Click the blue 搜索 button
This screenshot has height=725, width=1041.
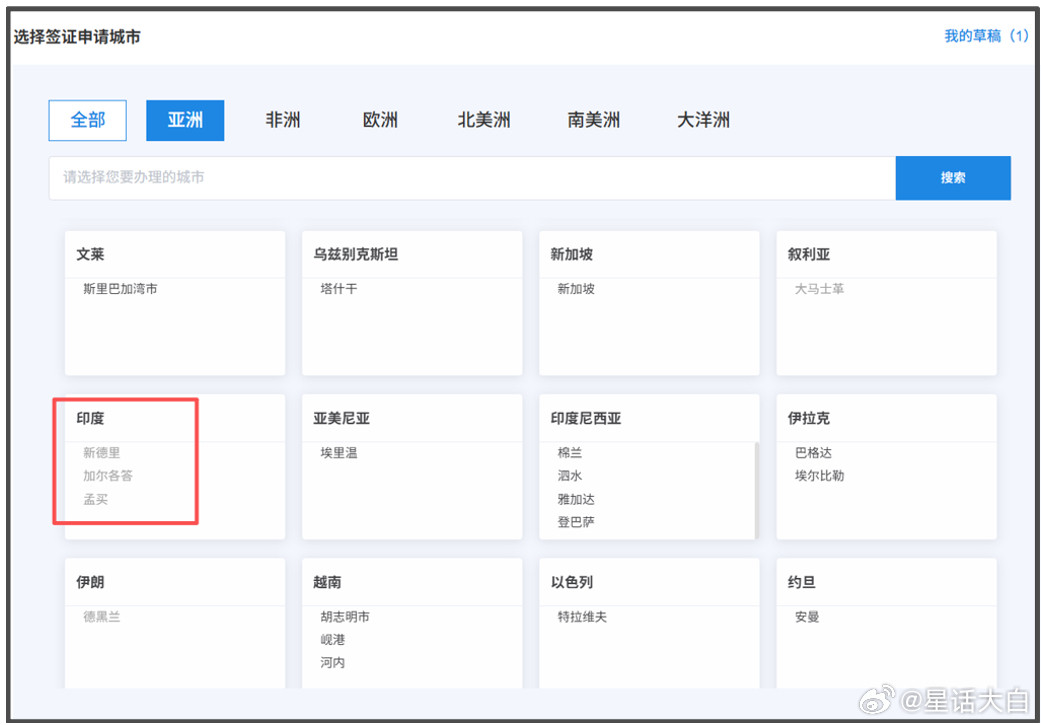coord(952,178)
